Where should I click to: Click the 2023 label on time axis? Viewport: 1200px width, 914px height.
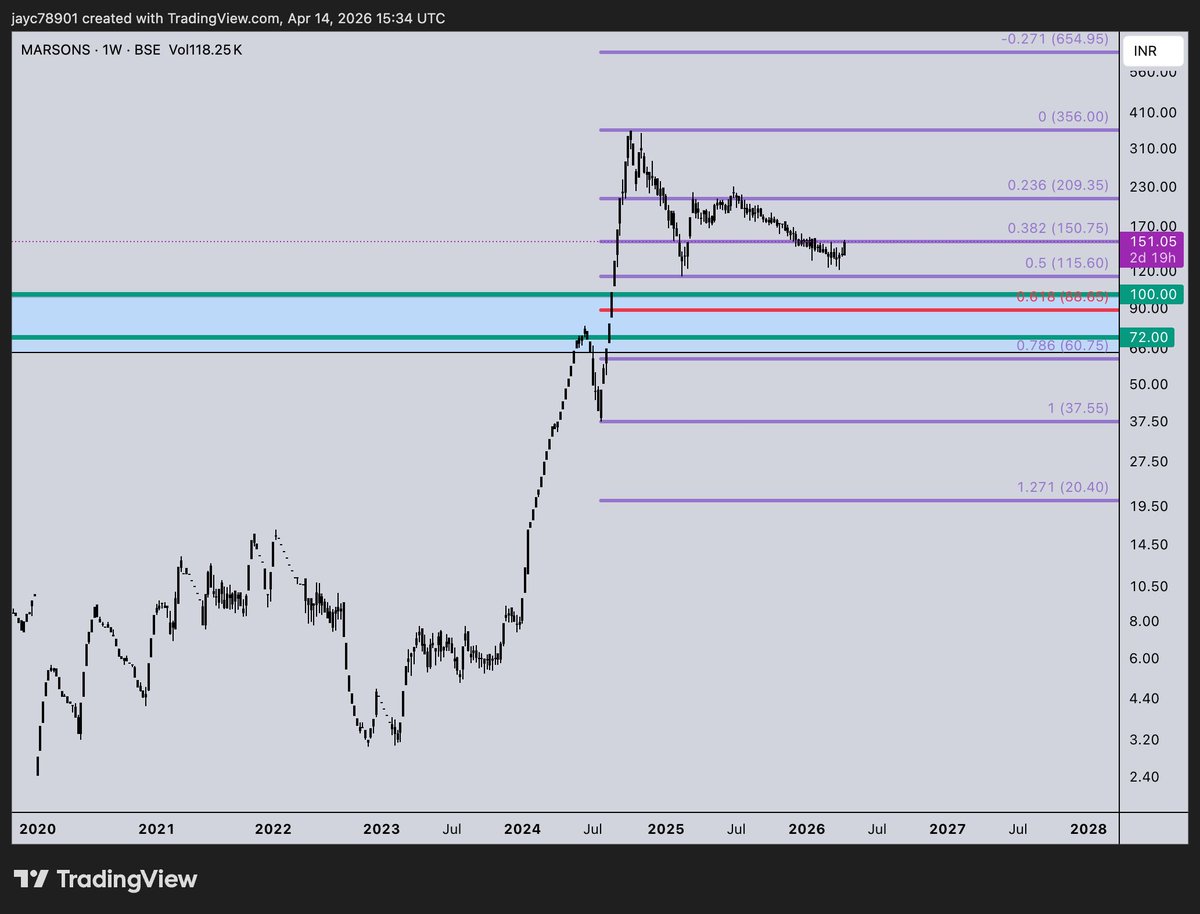coord(382,829)
